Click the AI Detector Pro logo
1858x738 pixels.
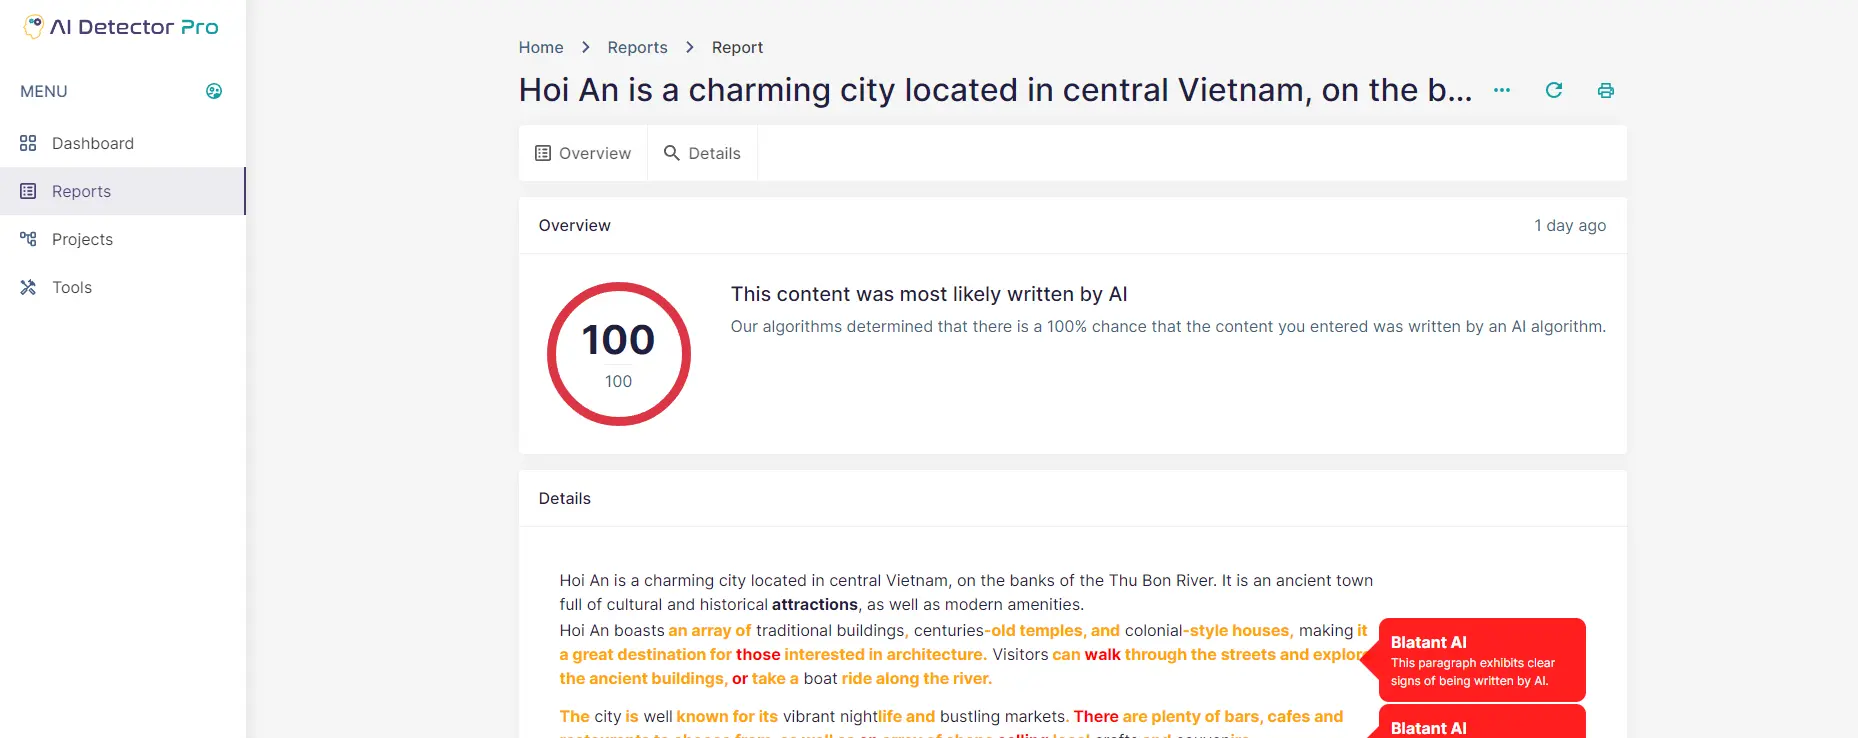pos(121,27)
